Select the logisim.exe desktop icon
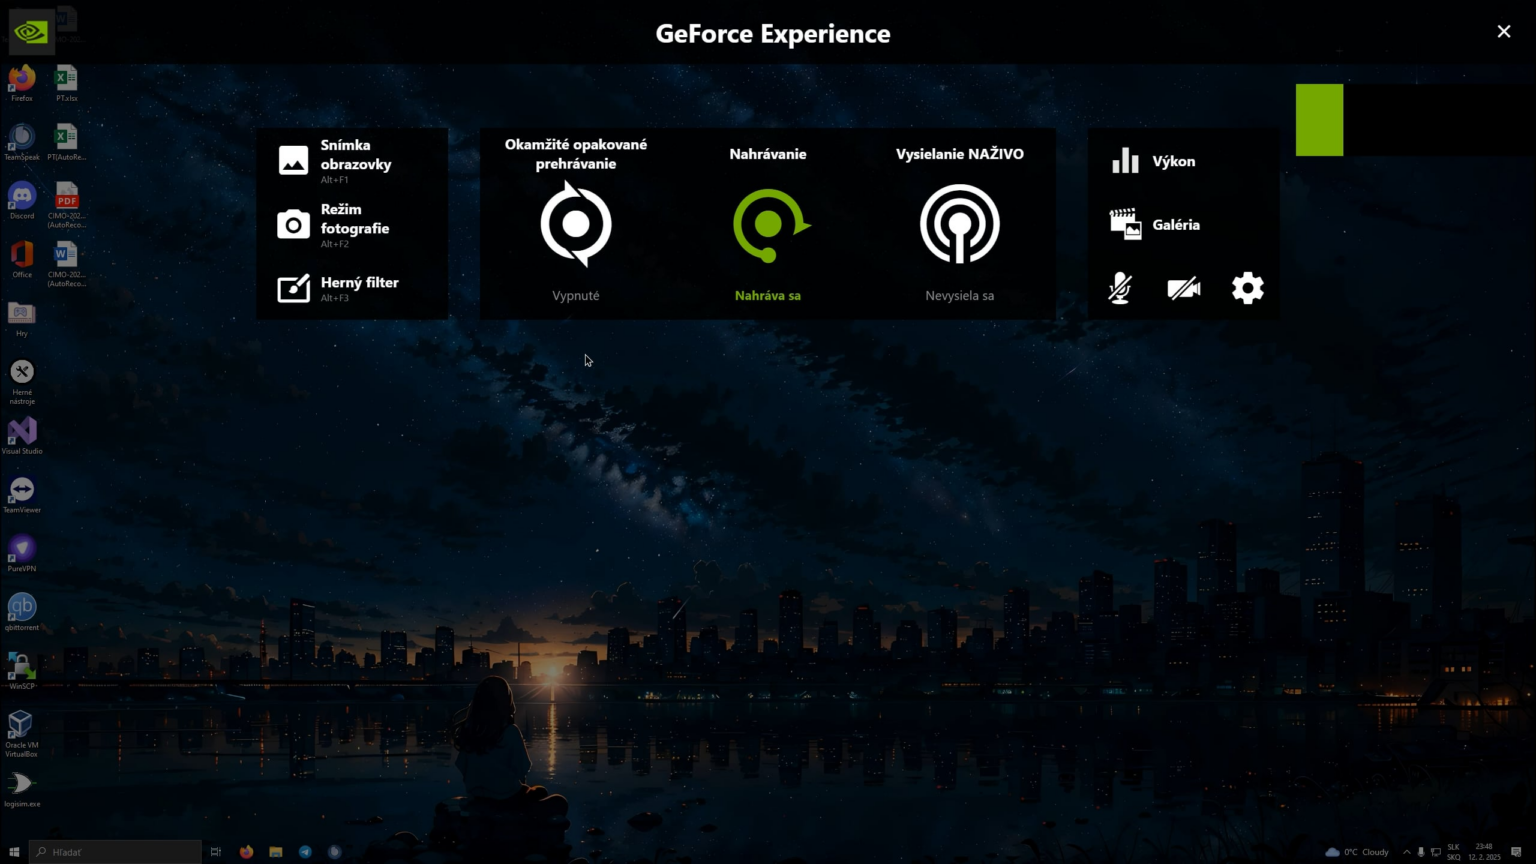Image resolution: width=1536 pixels, height=864 pixels. pos(22,790)
